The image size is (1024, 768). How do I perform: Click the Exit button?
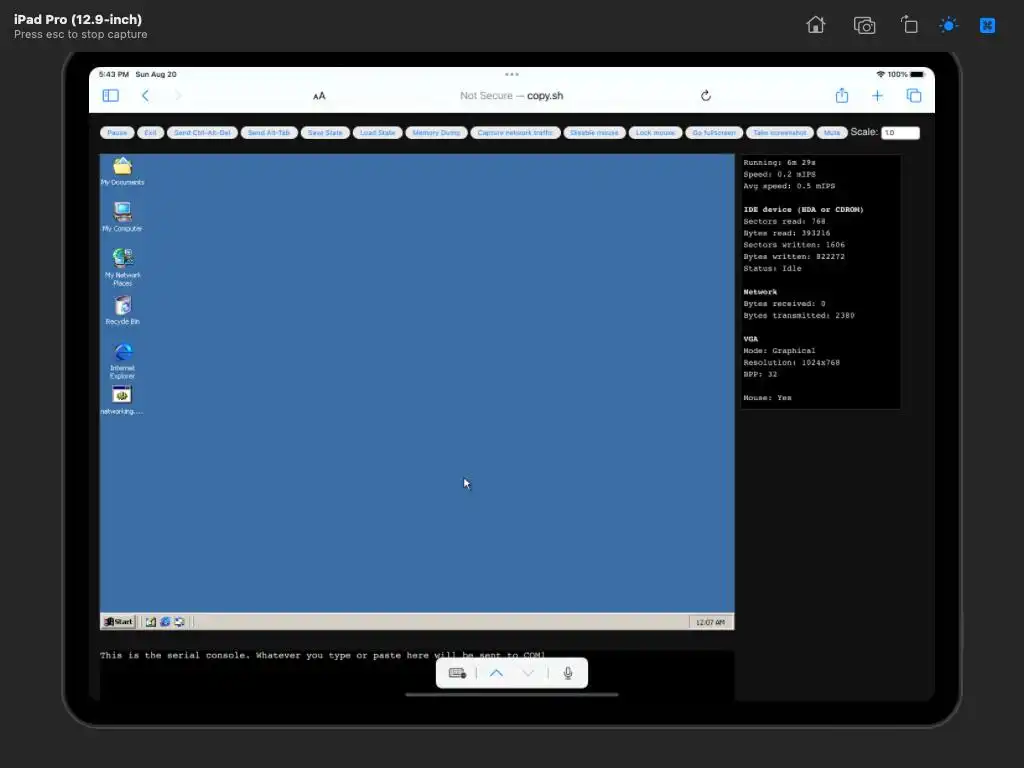tap(150, 133)
